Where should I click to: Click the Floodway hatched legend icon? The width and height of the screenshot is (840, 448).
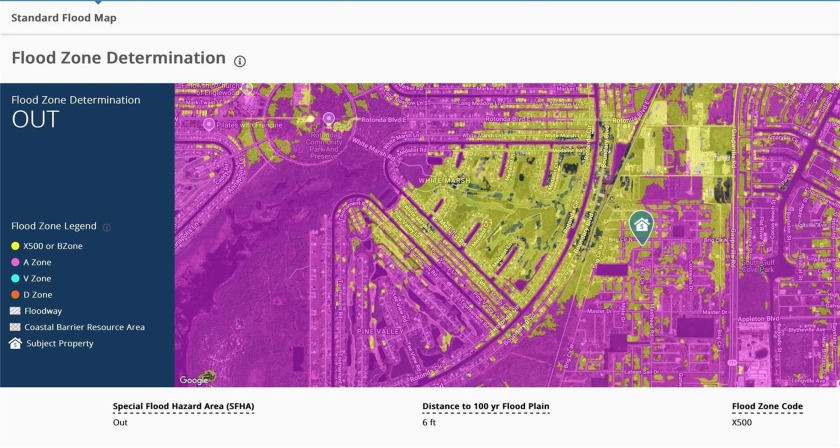point(15,311)
